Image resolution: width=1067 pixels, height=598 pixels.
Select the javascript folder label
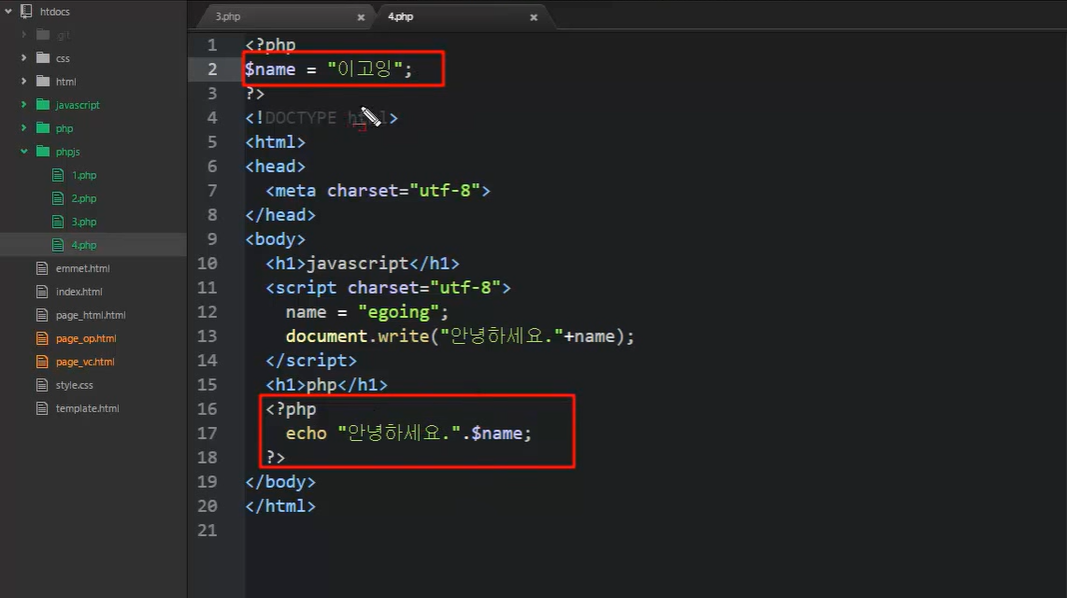point(78,105)
